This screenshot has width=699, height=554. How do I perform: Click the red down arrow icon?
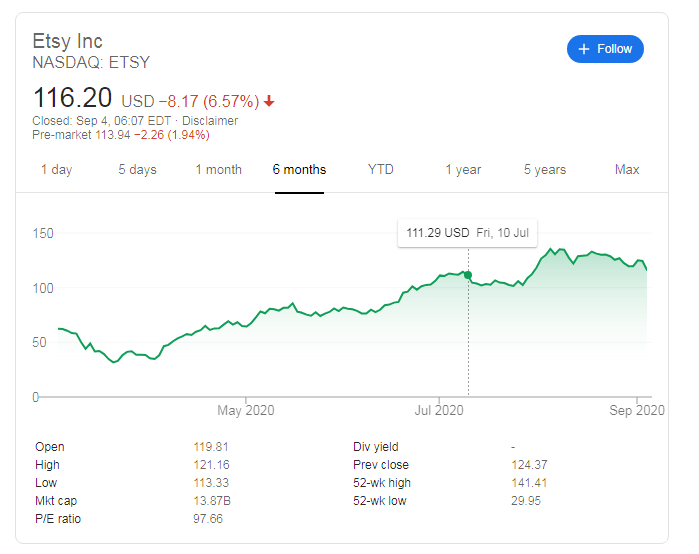coord(269,102)
